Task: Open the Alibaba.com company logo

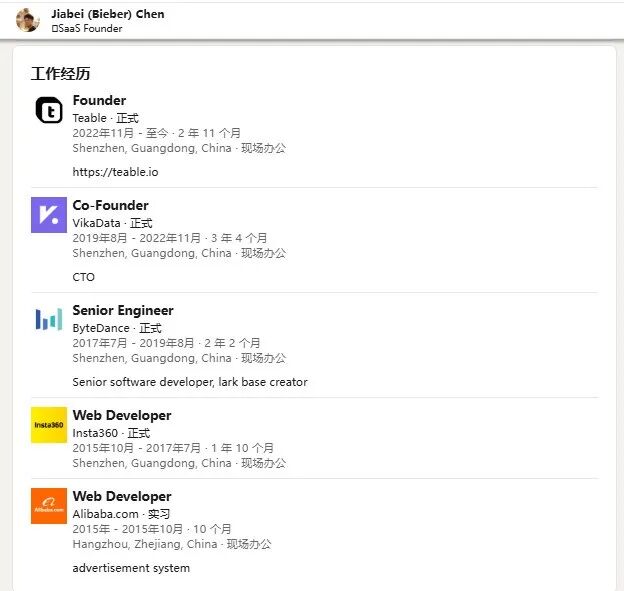Action: tap(49, 506)
